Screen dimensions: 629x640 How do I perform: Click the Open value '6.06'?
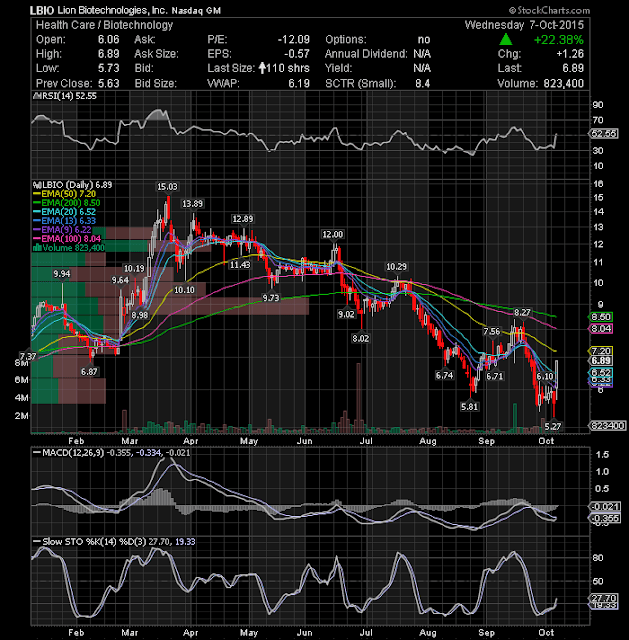coord(109,40)
